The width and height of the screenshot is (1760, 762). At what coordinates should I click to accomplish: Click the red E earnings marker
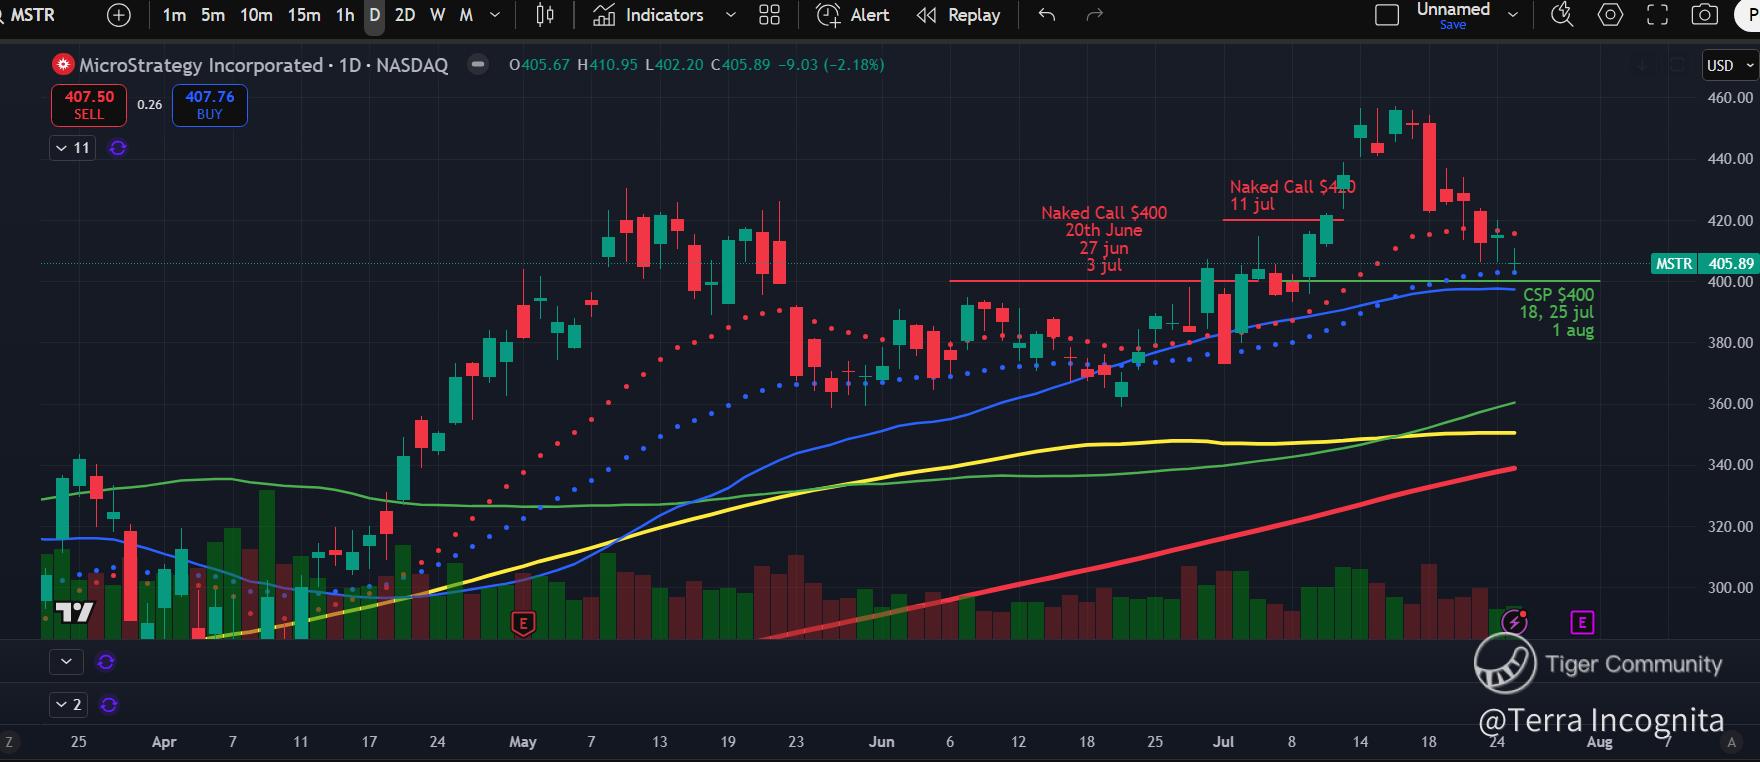(522, 623)
